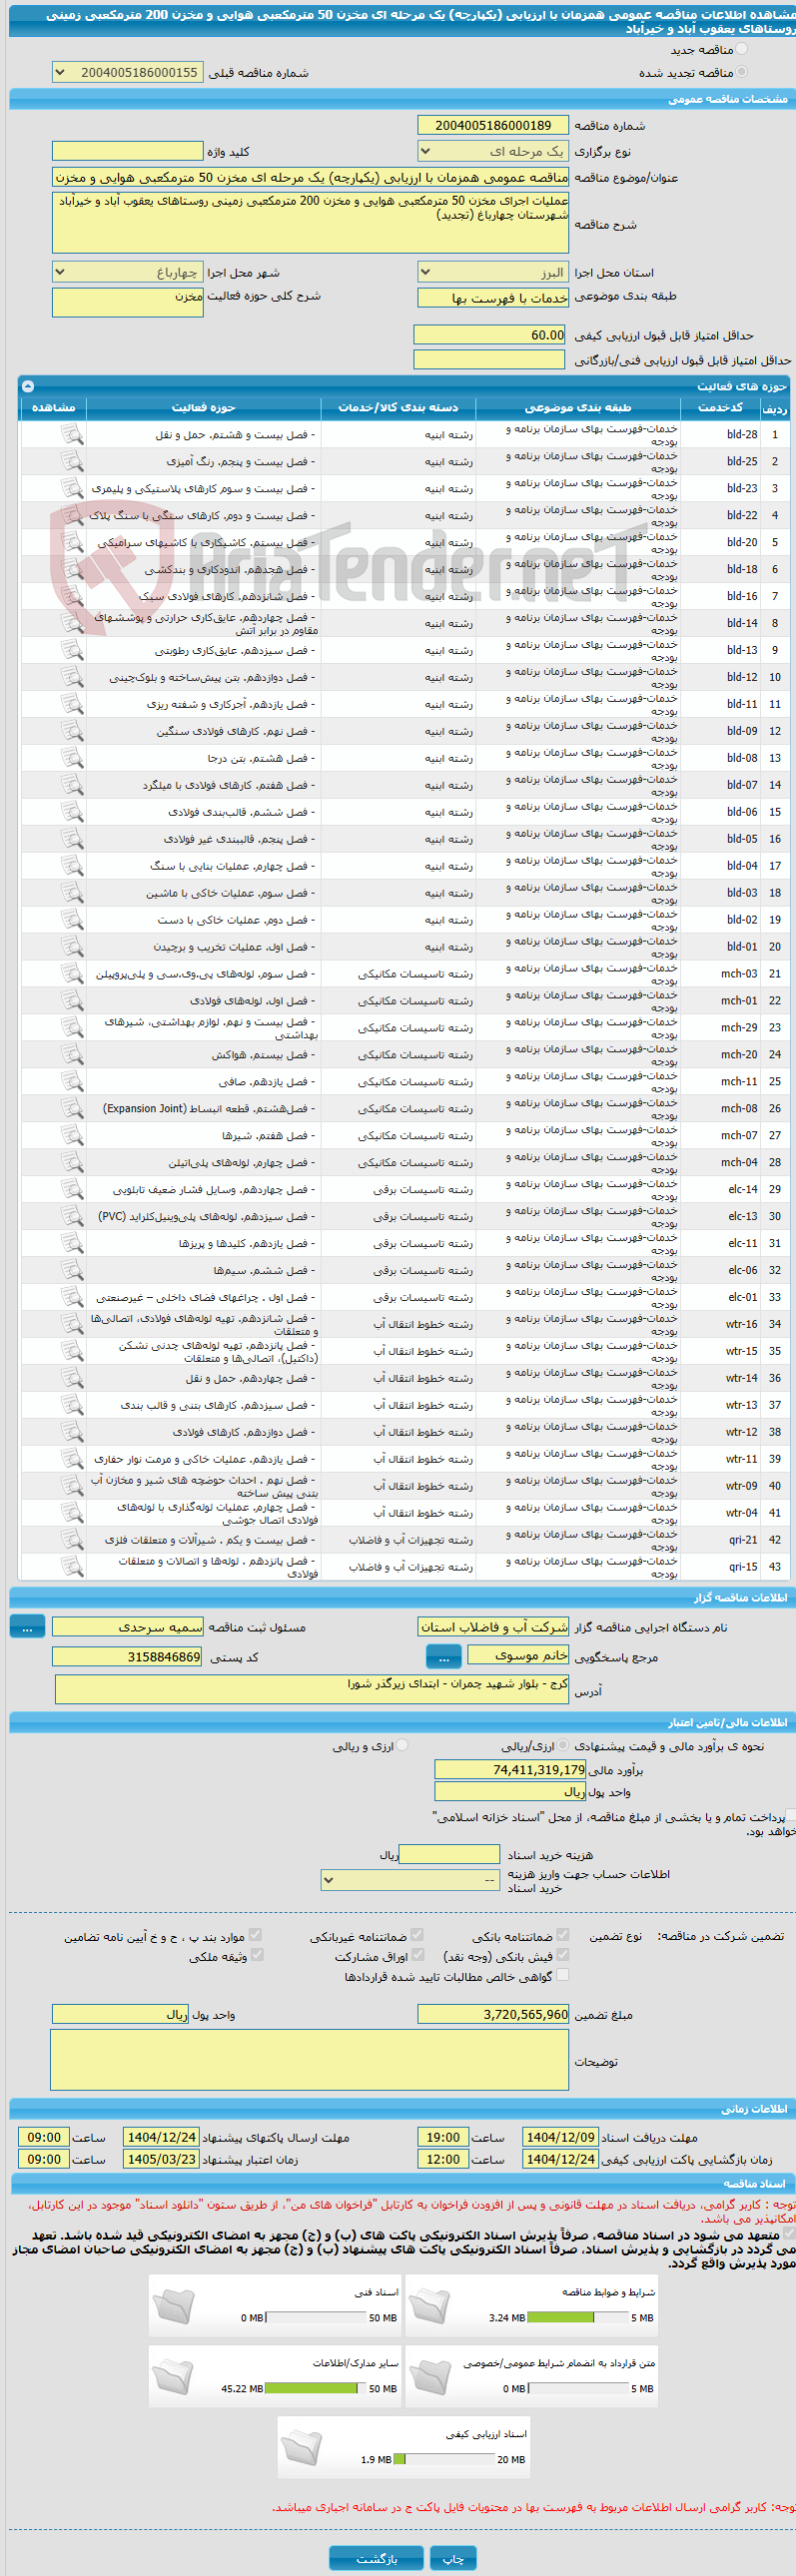Open the view icon for row elc-14
Viewport: 796px width, 2576px height.
[x=71, y=1190]
